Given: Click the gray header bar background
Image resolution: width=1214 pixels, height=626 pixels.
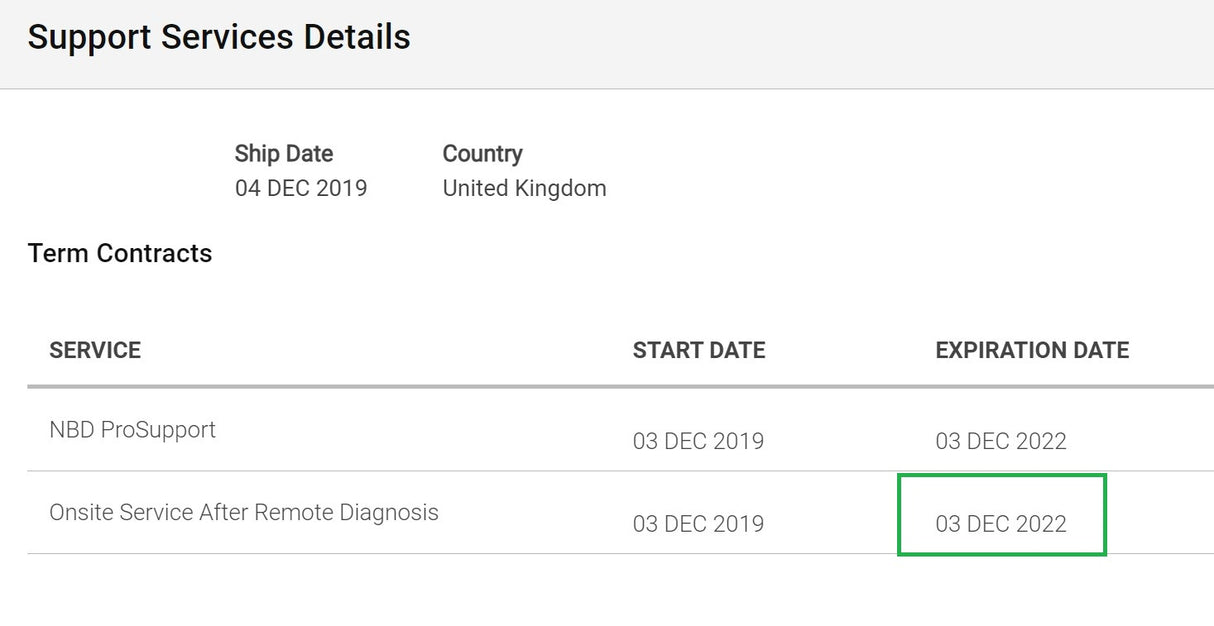Looking at the screenshot, I should pyautogui.click(x=800, y=44).
